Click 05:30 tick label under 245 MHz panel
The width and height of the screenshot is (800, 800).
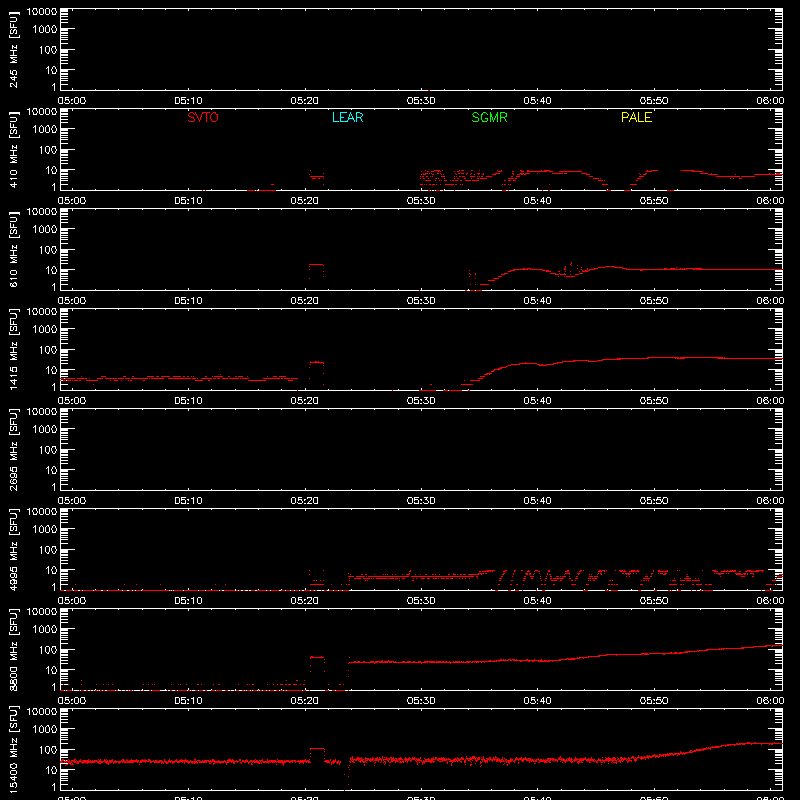(x=421, y=101)
